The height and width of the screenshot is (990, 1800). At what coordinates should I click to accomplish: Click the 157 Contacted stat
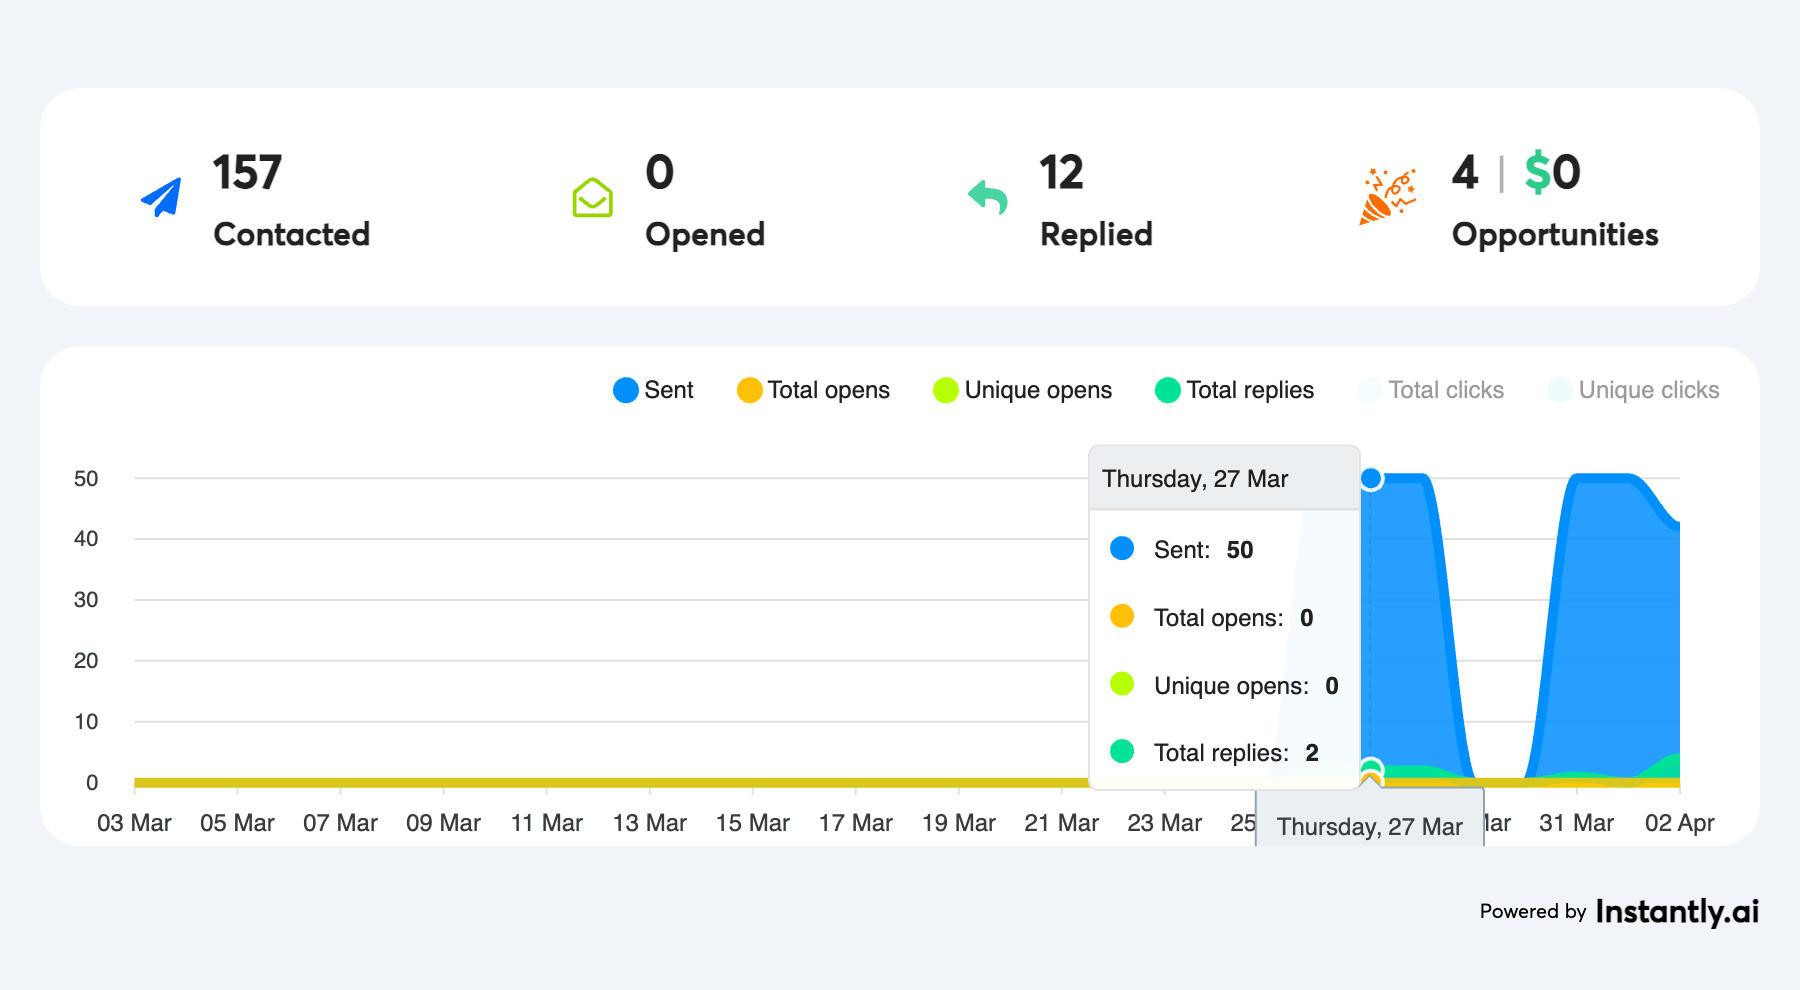pos(247,173)
